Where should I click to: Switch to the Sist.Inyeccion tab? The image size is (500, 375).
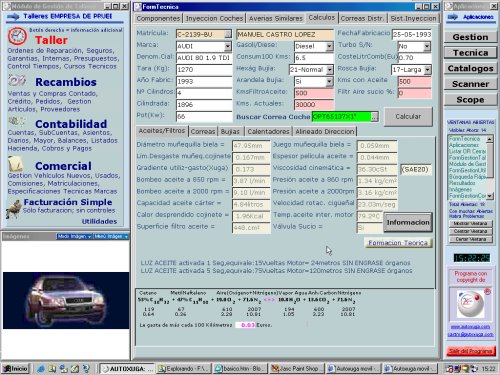click(413, 18)
